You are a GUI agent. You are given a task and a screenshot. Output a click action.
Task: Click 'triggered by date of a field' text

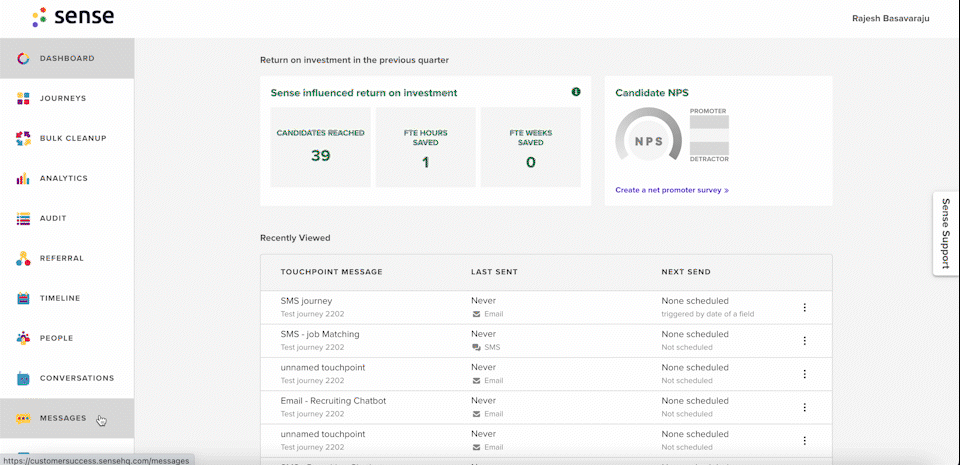tap(708, 314)
